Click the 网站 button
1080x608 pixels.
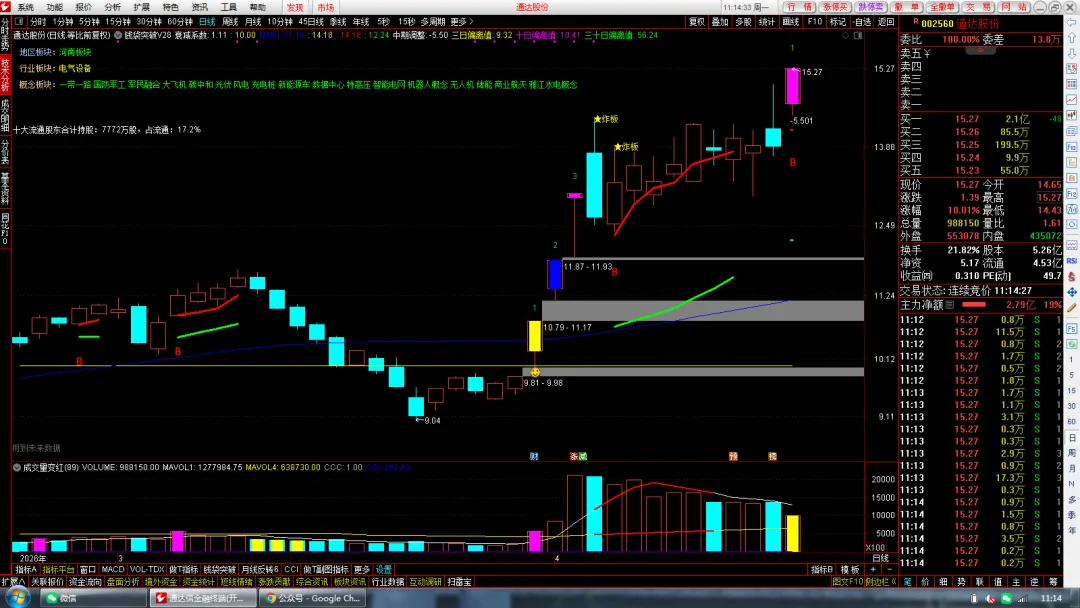(x=1014, y=7)
